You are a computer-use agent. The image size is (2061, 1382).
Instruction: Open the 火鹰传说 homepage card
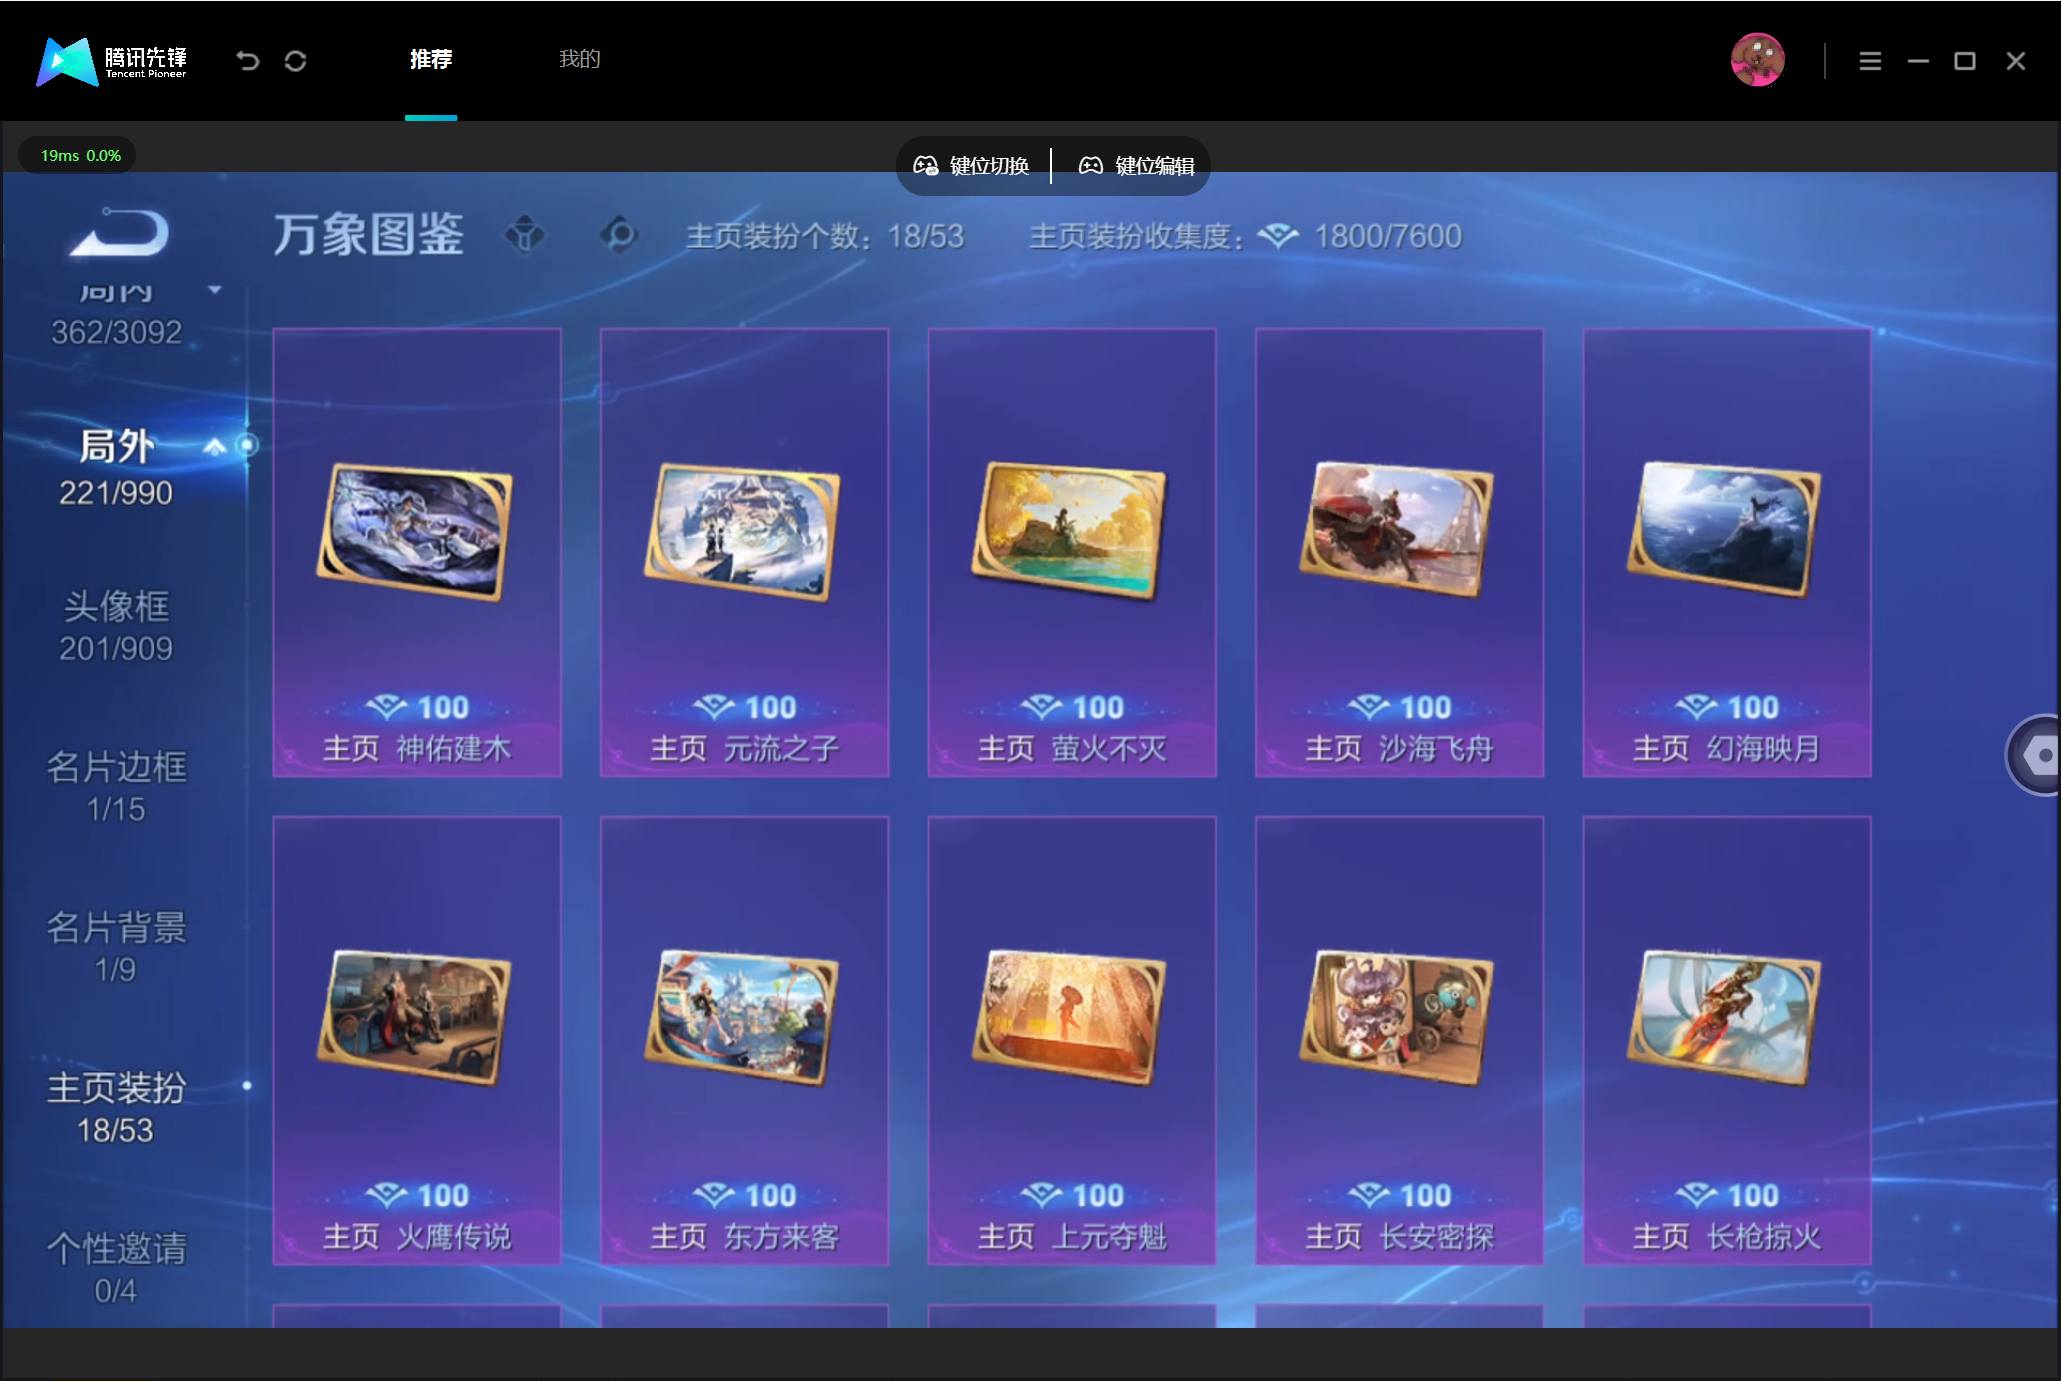[x=417, y=1040]
